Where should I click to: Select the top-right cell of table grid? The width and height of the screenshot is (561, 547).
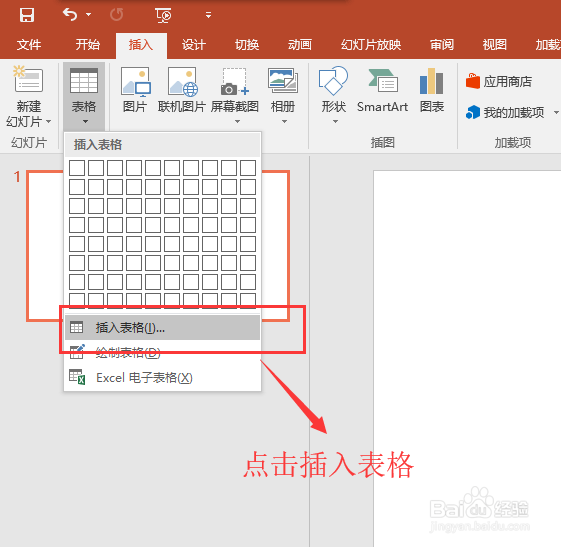coord(248,168)
